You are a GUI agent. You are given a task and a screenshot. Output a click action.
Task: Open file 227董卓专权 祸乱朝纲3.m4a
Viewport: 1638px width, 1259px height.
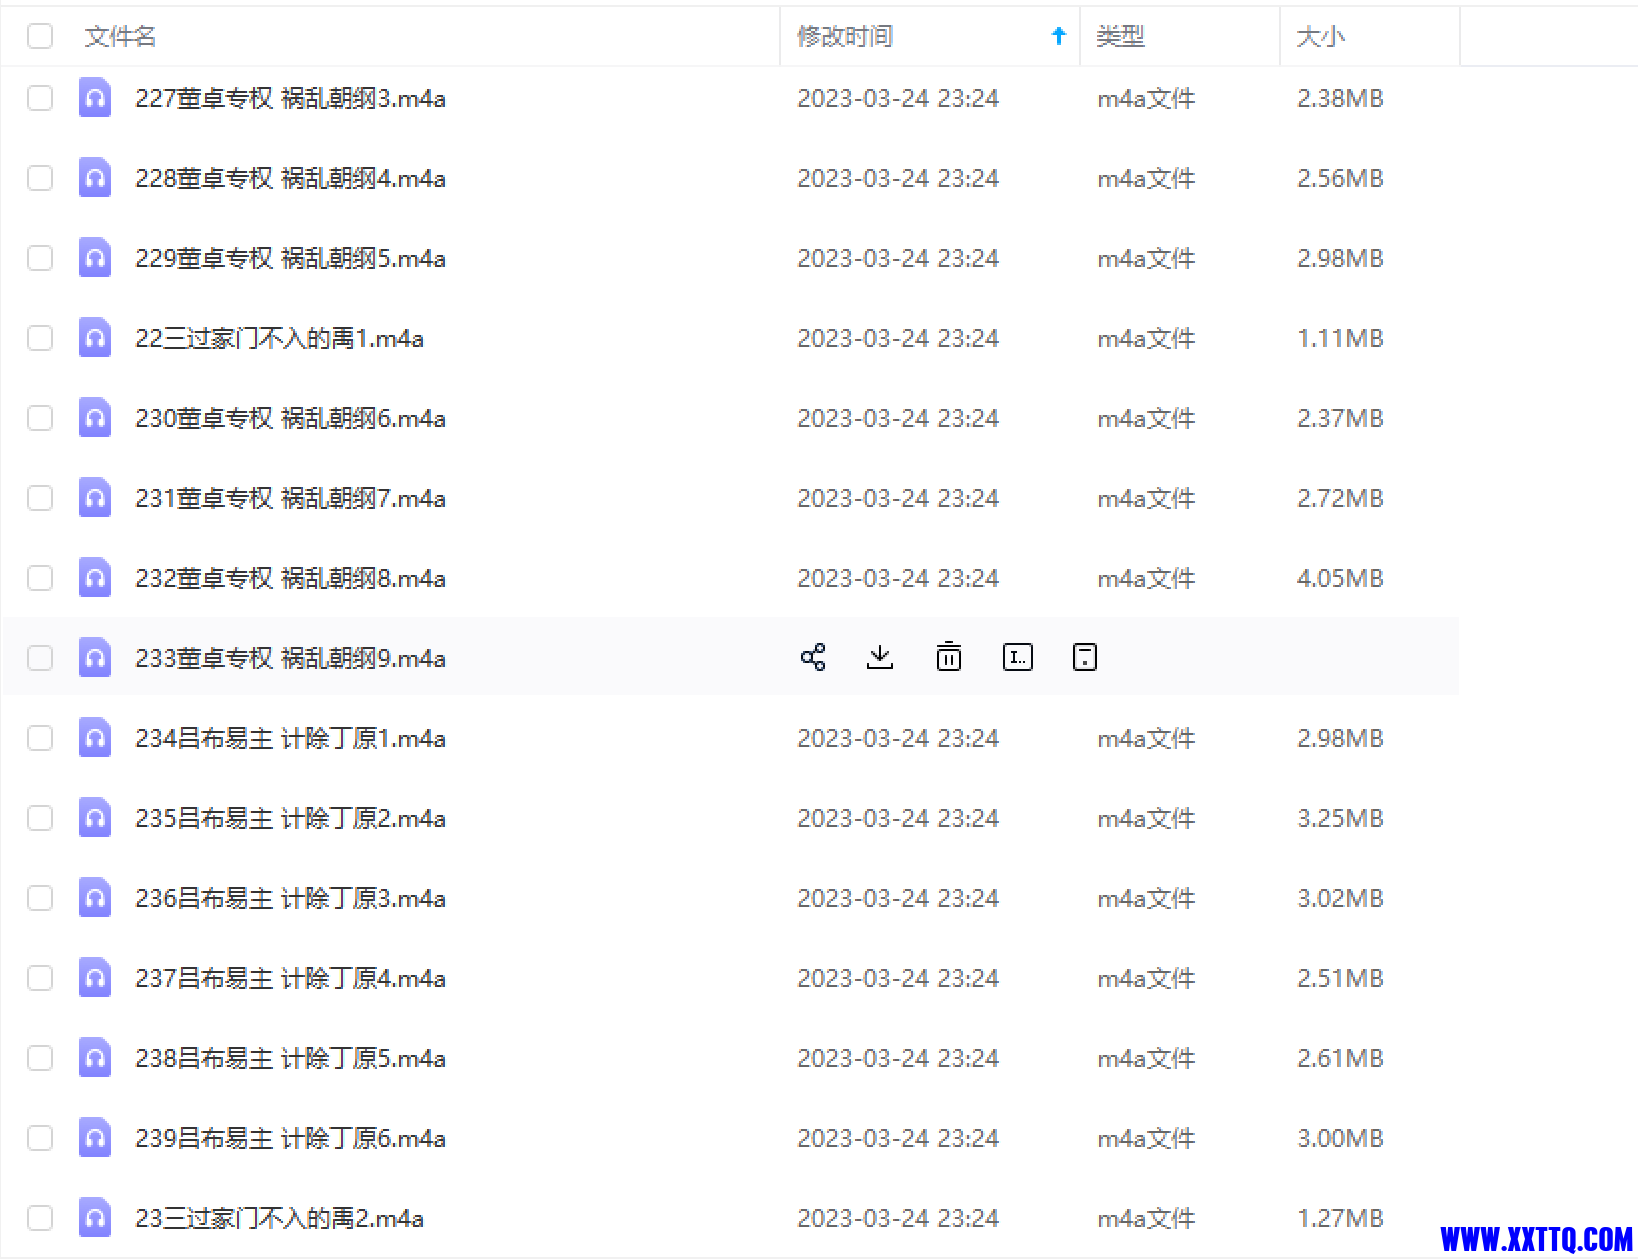[290, 98]
